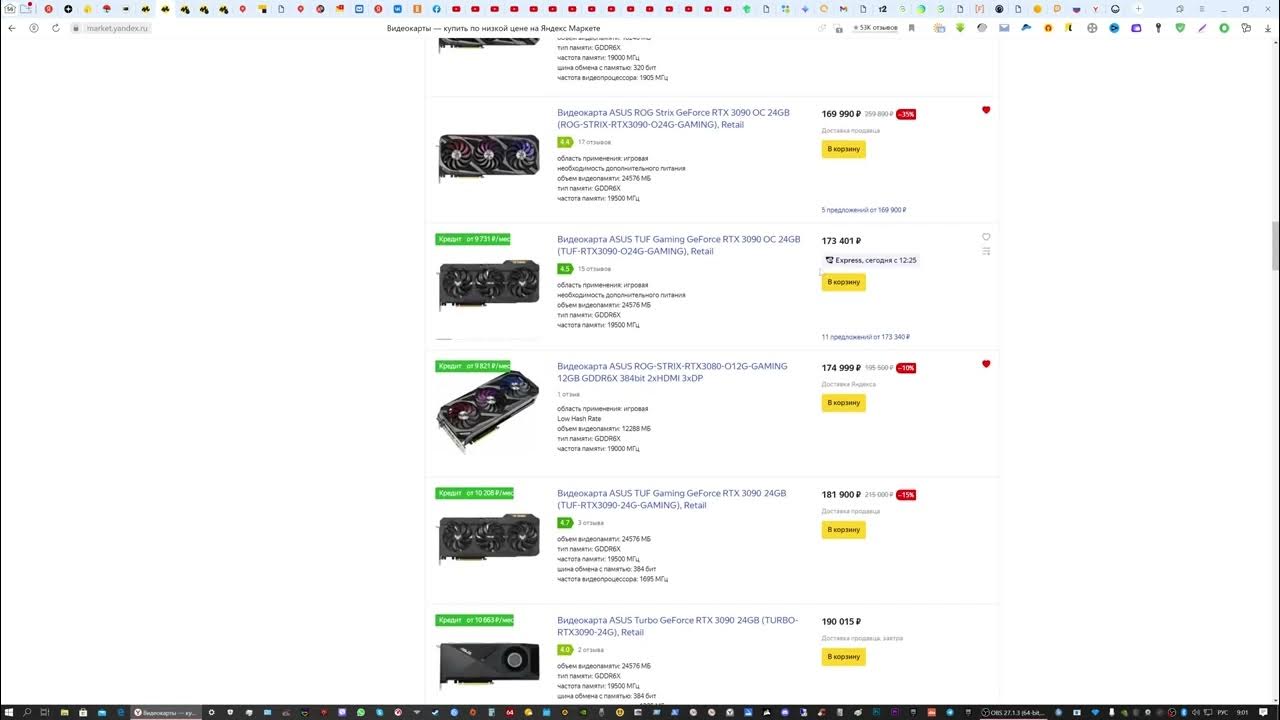
Task: Open a new browser tab with plus
Action: 1138,9
